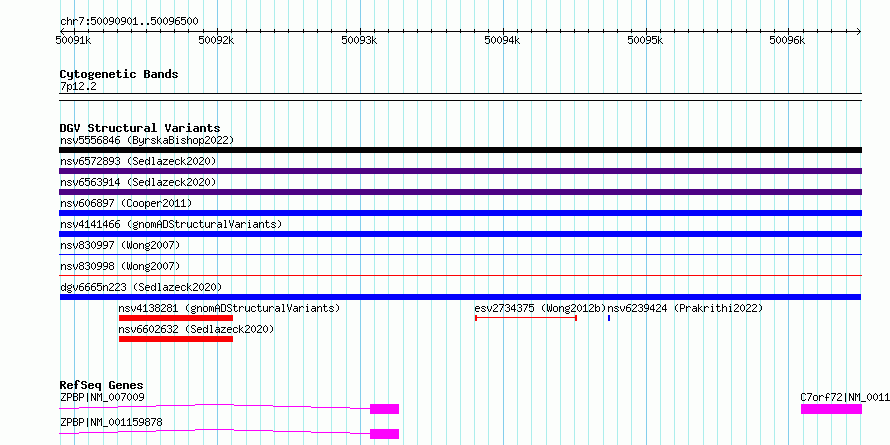
Task: Click the nsv4138281 (gnomADStructuralVariants) label
Action: click(x=229, y=308)
